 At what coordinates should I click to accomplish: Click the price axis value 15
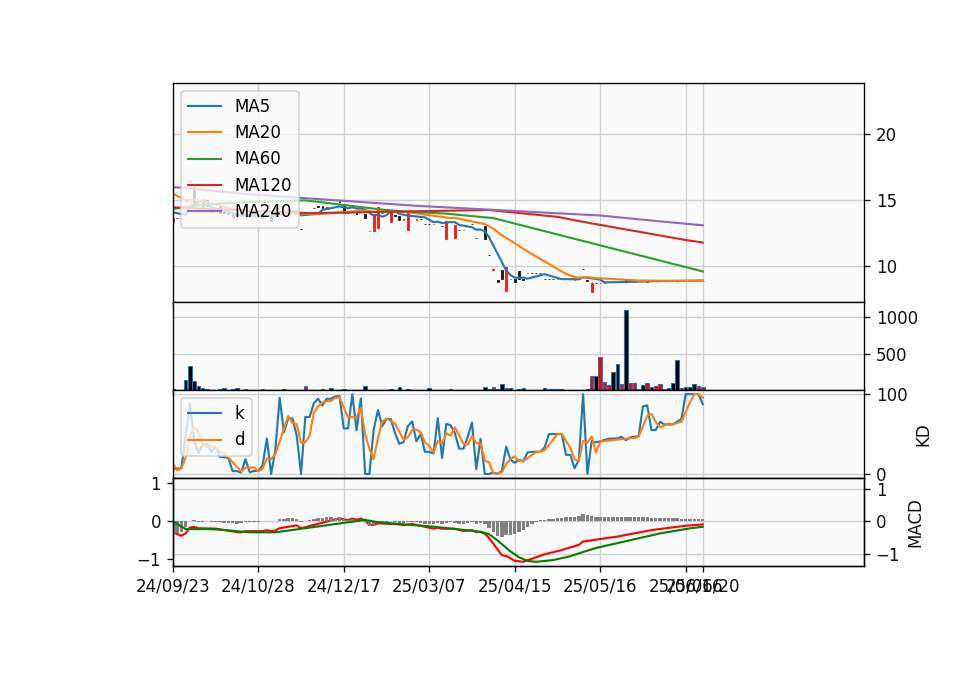point(886,201)
